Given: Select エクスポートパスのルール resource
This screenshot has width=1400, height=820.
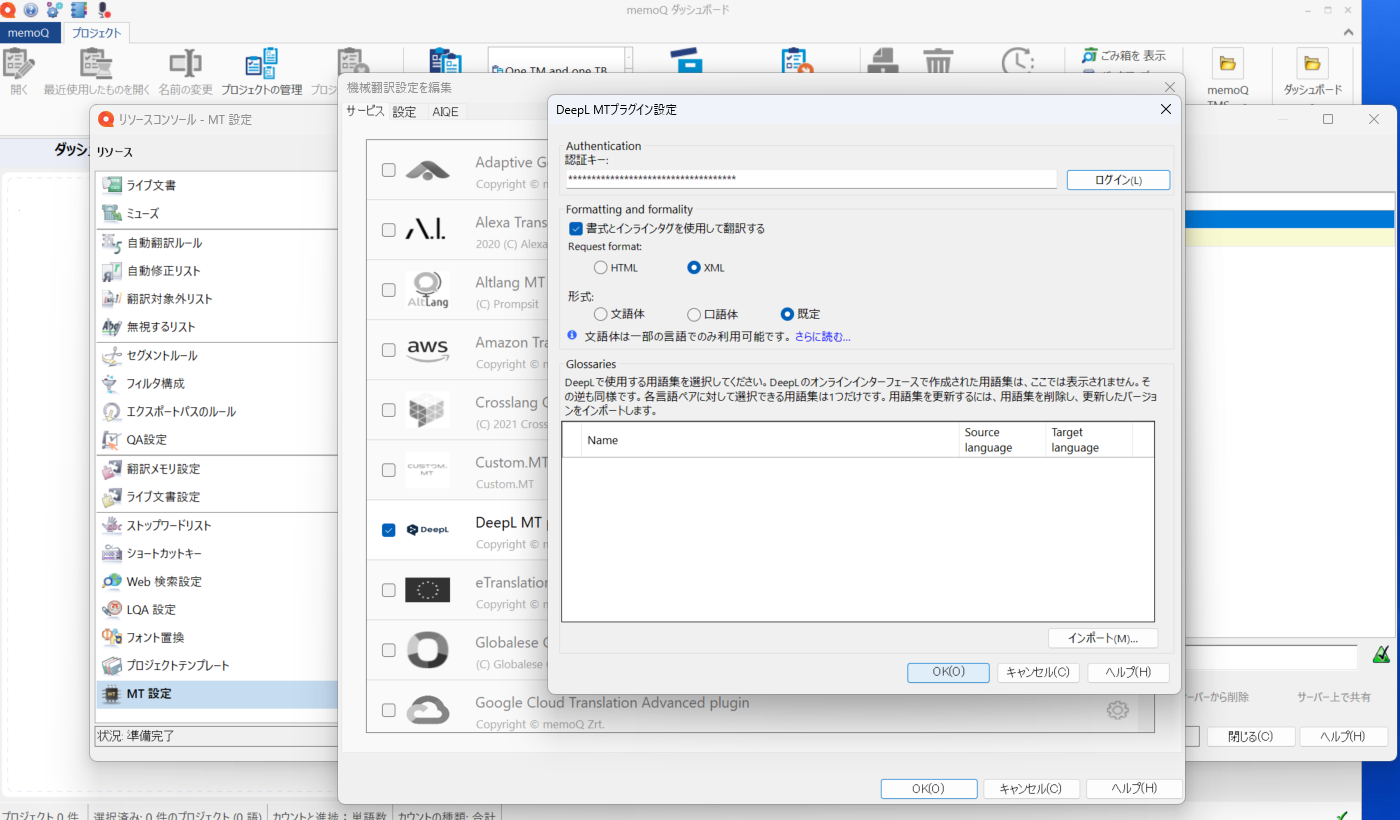Looking at the screenshot, I should click(x=217, y=412).
